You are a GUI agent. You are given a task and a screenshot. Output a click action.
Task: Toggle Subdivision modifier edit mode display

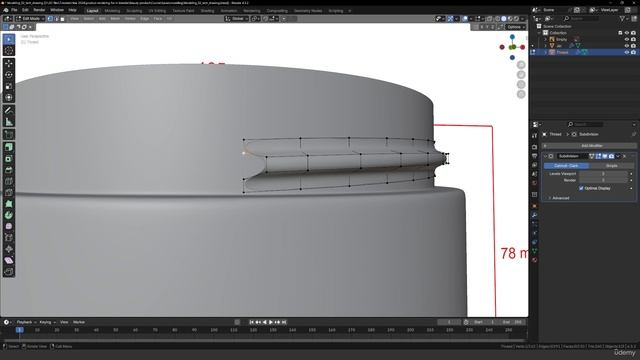(598, 156)
